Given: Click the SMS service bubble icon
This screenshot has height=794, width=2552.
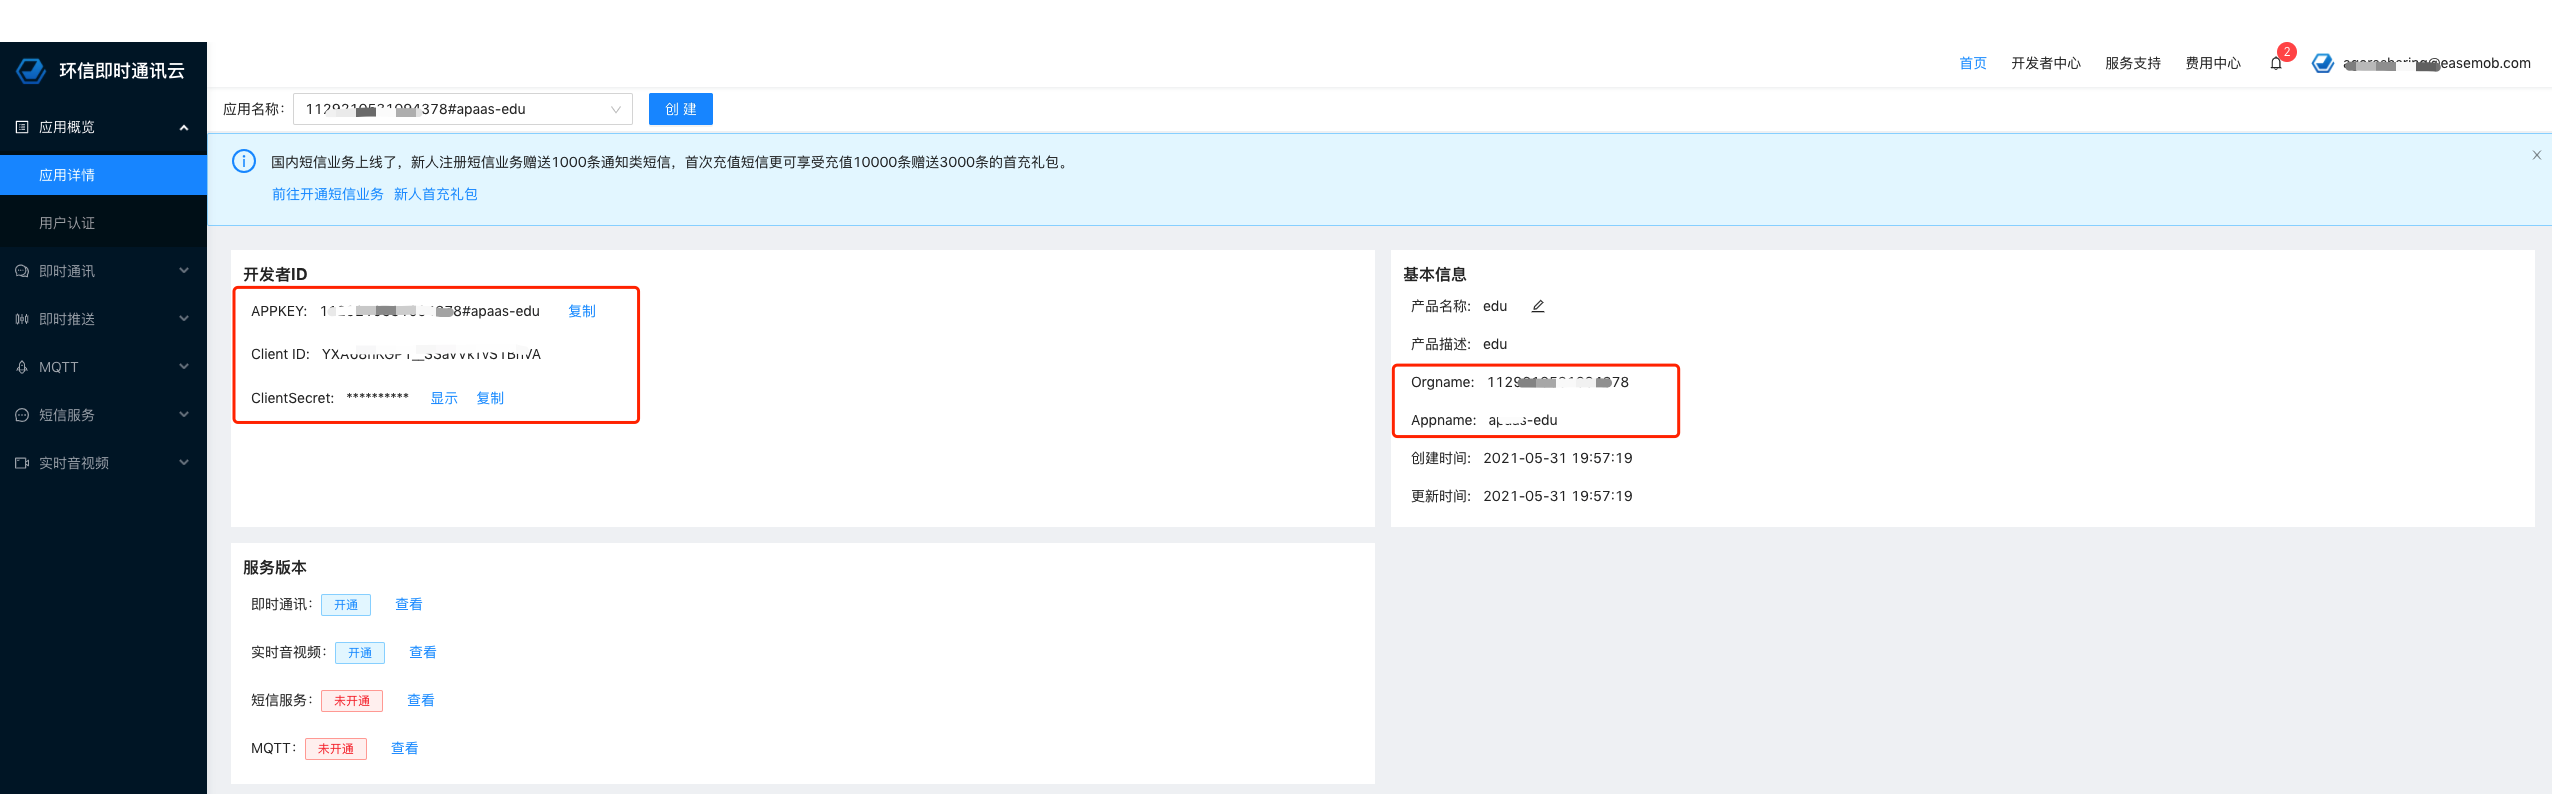Looking at the screenshot, I should pos(22,415).
